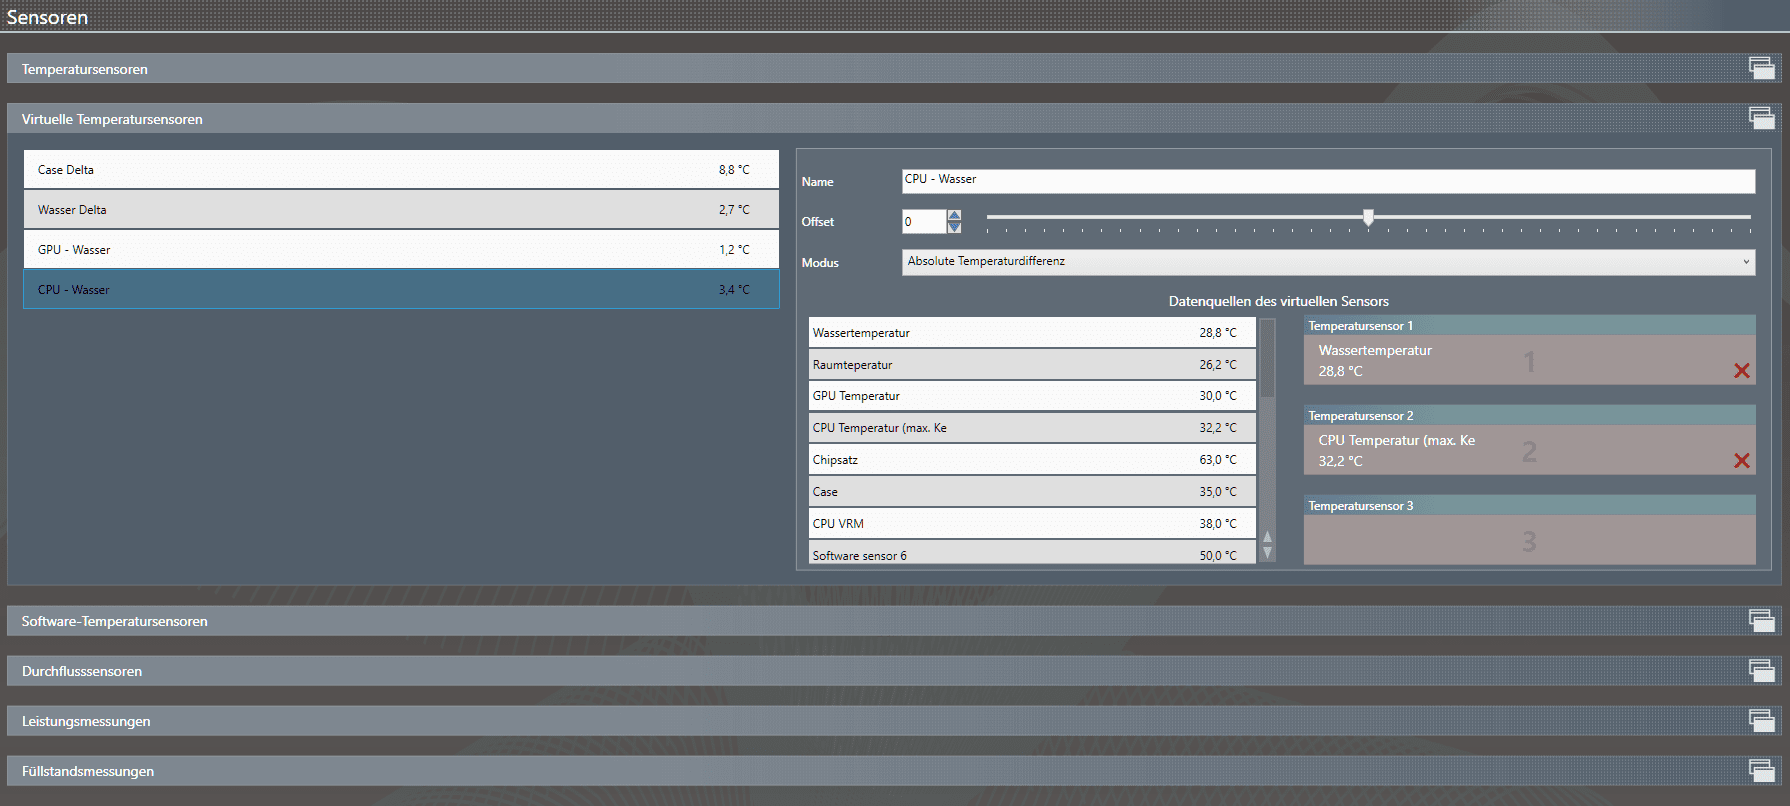The width and height of the screenshot is (1790, 806).
Task: Select Case Delta virtual sensor
Action: pos(401,170)
